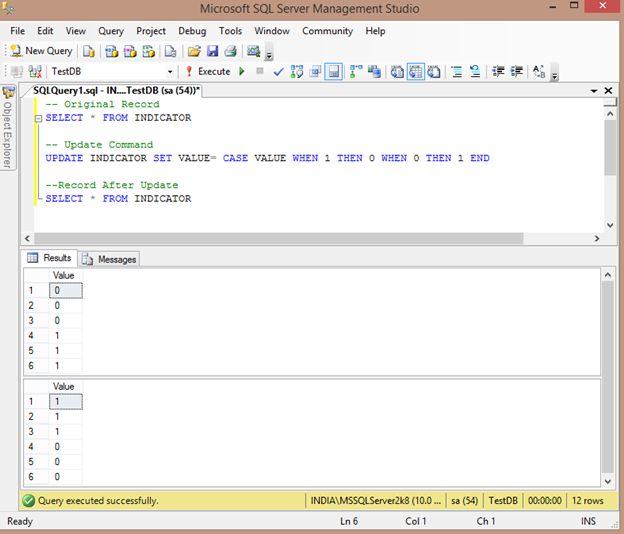Image resolution: width=624 pixels, height=534 pixels.
Task: Click the Change Connection icon
Action: click(x=35, y=72)
